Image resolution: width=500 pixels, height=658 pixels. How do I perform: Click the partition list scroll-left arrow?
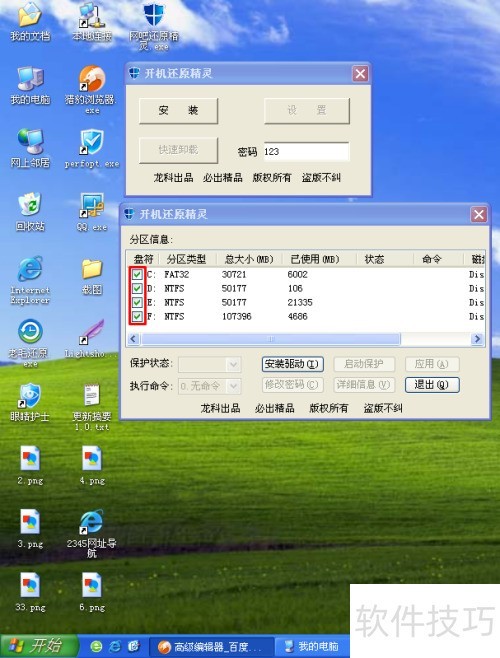pyautogui.click(x=134, y=339)
